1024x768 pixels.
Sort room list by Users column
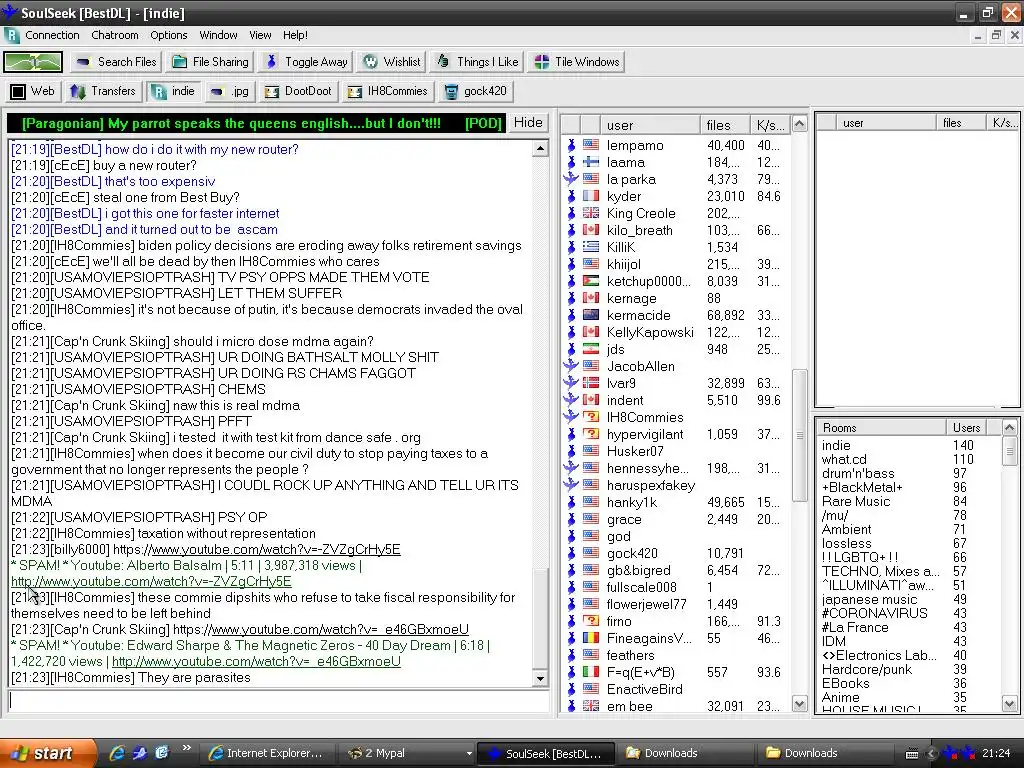click(966, 428)
